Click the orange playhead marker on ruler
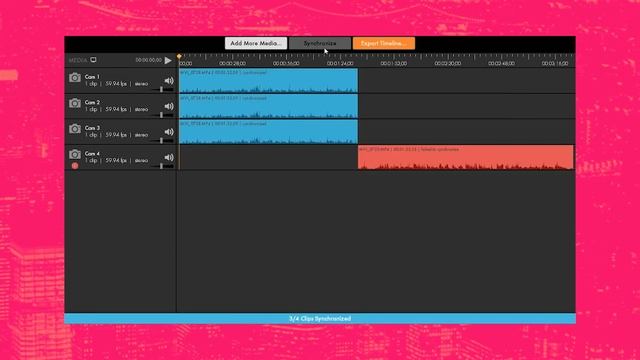 pyautogui.click(x=179, y=56)
